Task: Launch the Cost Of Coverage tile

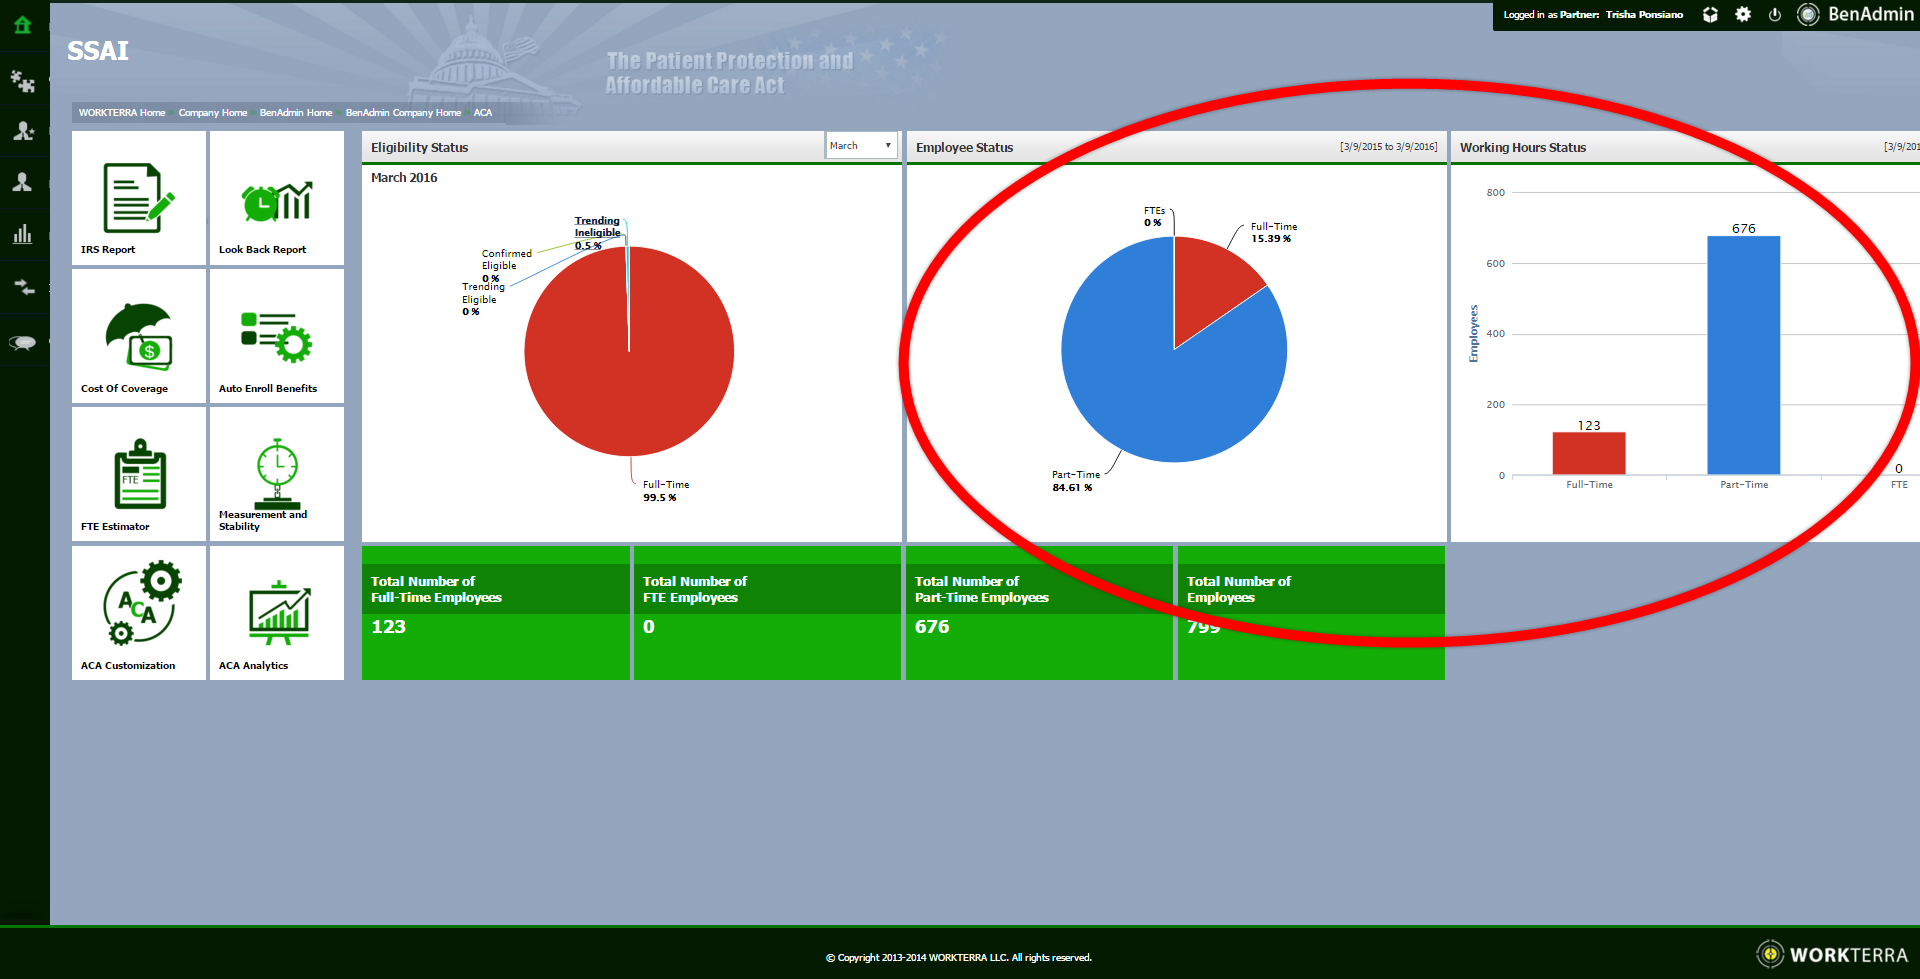Action: click(139, 337)
